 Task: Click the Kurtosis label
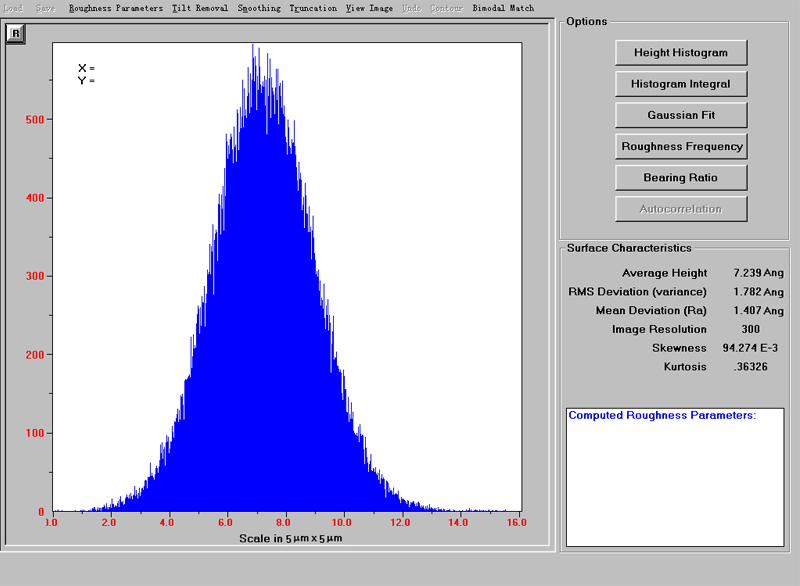click(x=685, y=367)
